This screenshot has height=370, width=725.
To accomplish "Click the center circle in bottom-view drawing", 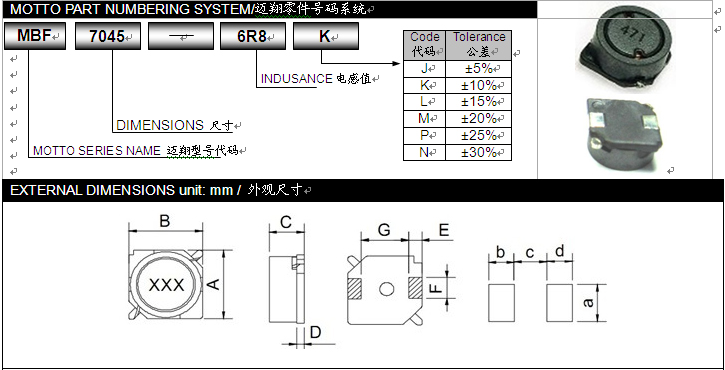I will coord(387,290).
